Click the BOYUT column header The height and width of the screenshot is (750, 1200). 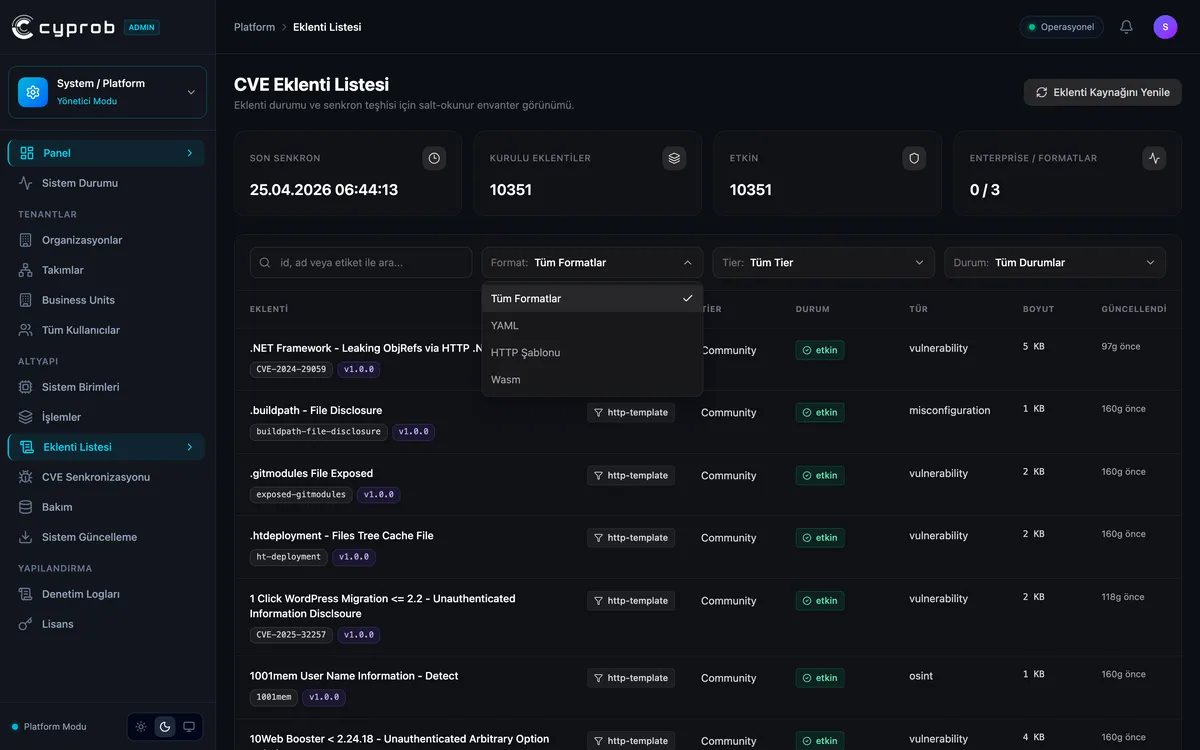(x=1038, y=309)
